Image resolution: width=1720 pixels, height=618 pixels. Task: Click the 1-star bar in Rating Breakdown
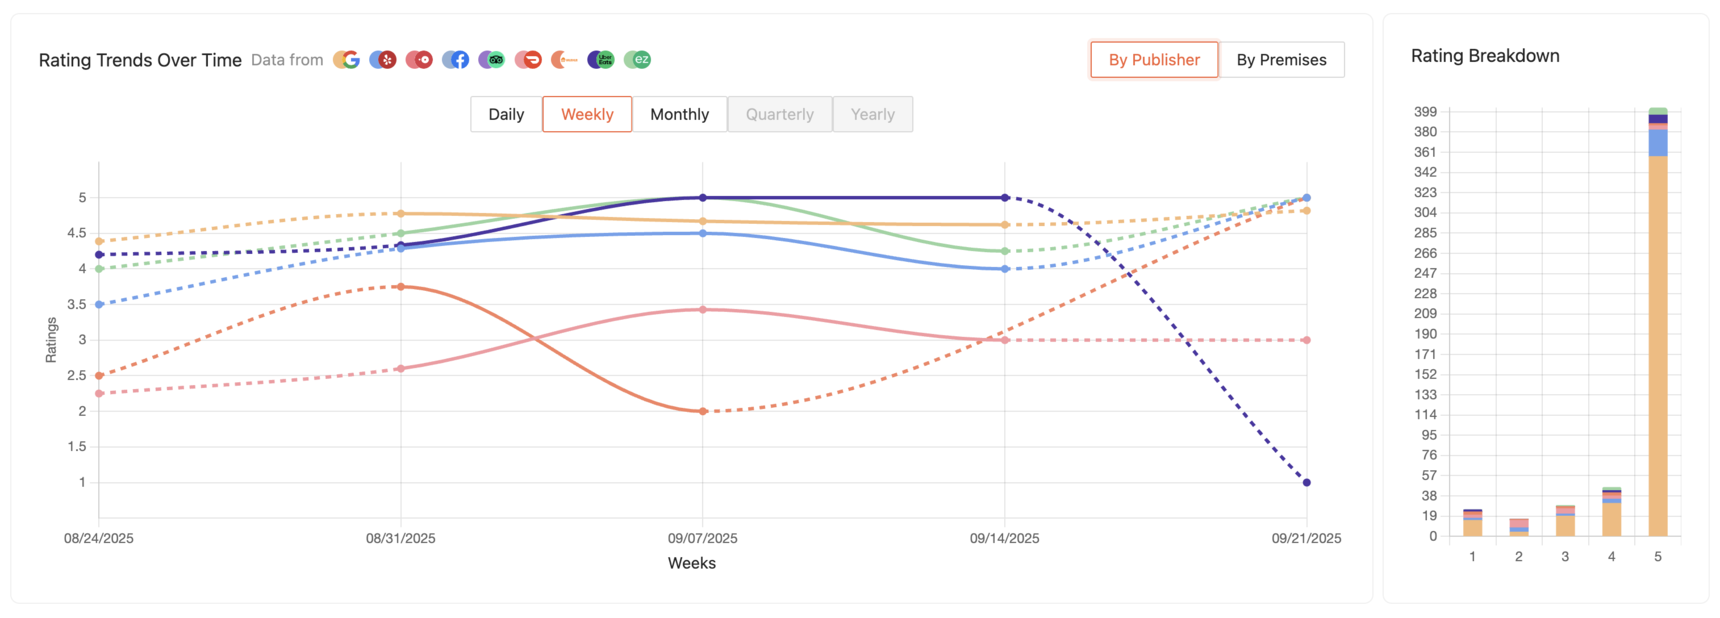(1472, 524)
